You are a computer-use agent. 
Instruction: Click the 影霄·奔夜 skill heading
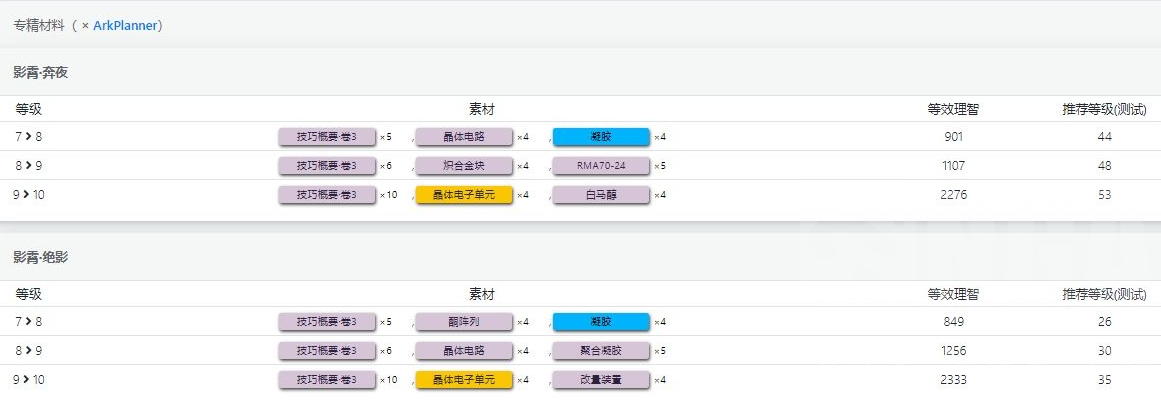click(41, 73)
